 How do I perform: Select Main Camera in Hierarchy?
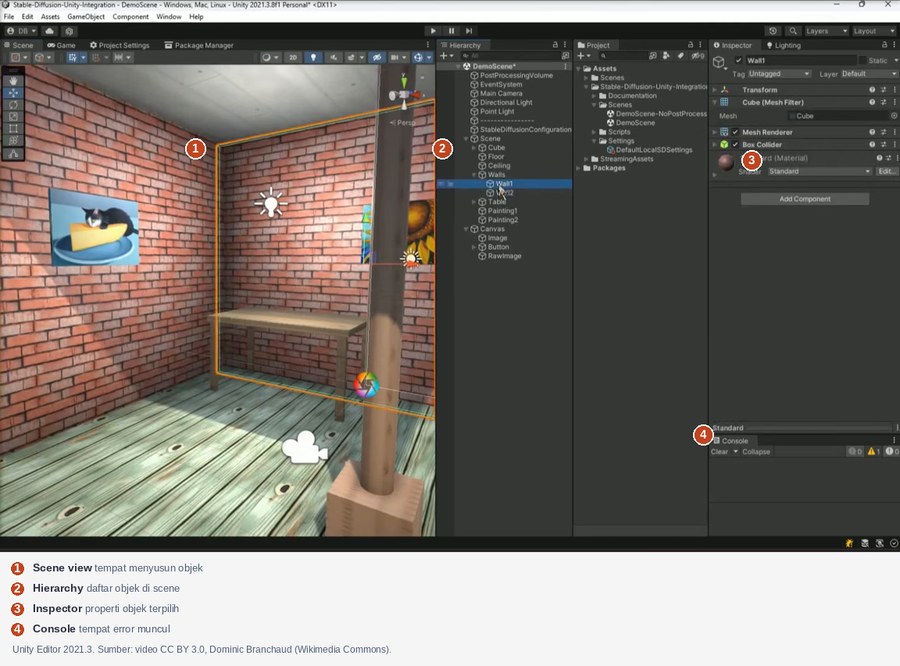501,94
